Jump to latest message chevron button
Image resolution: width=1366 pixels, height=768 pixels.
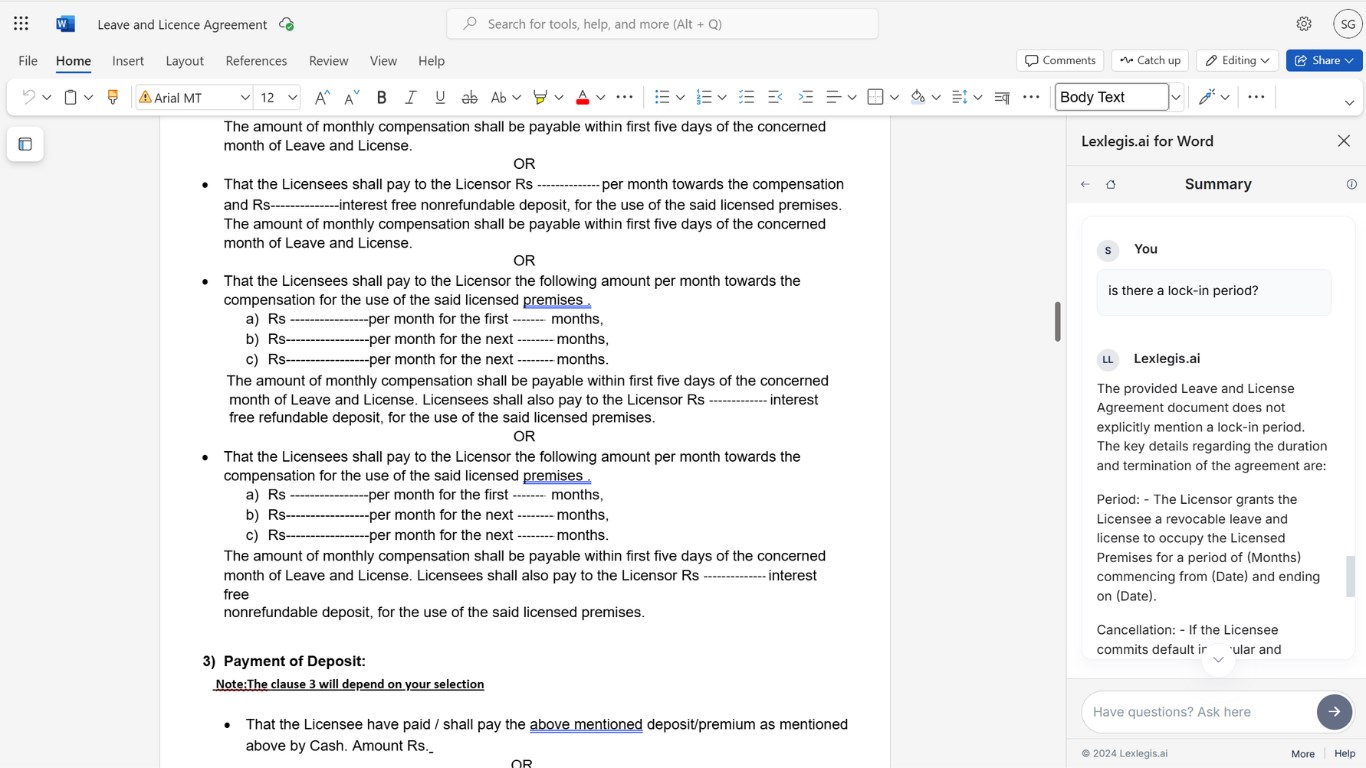click(1217, 658)
